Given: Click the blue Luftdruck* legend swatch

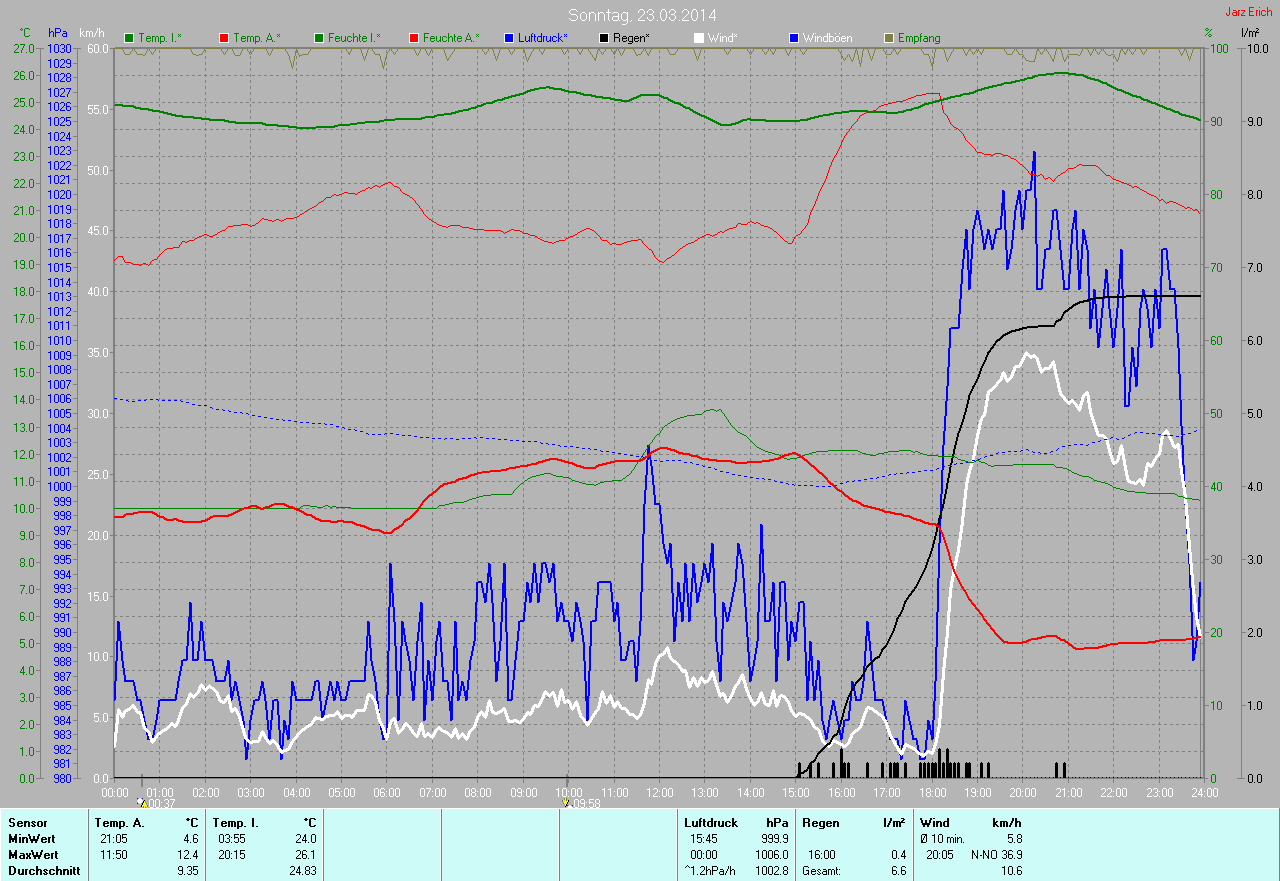Looking at the screenshot, I should (x=509, y=38).
